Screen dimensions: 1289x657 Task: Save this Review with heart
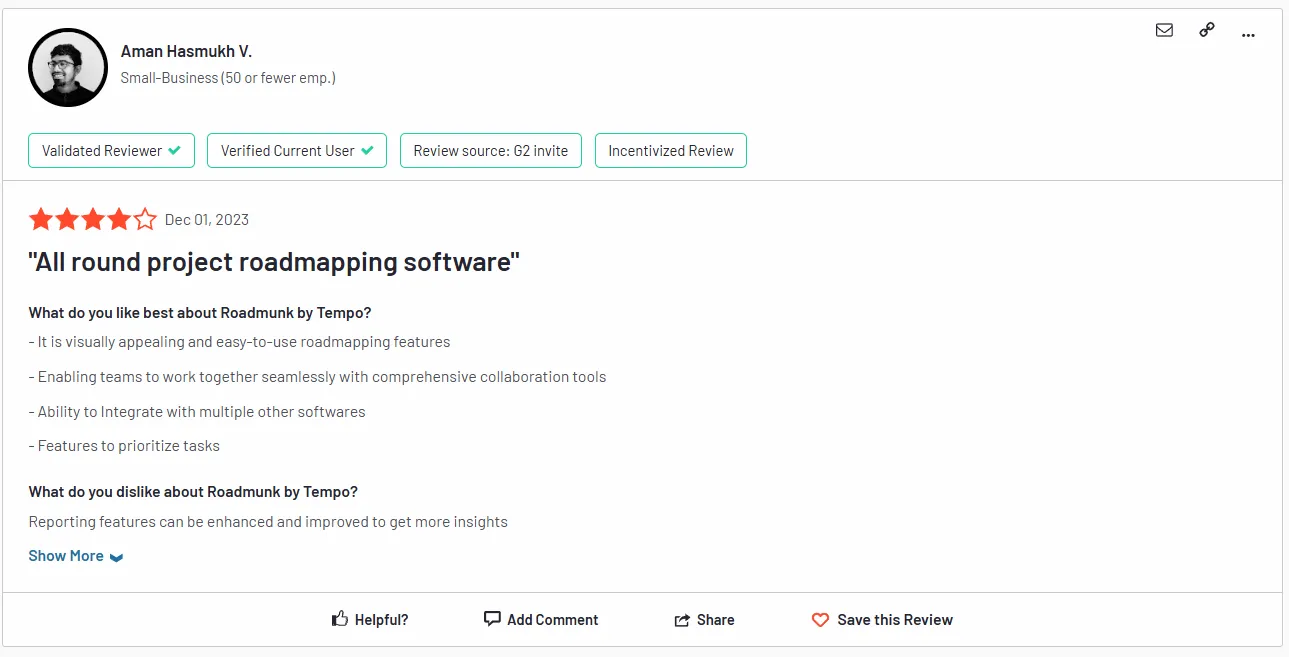click(x=882, y=620)
